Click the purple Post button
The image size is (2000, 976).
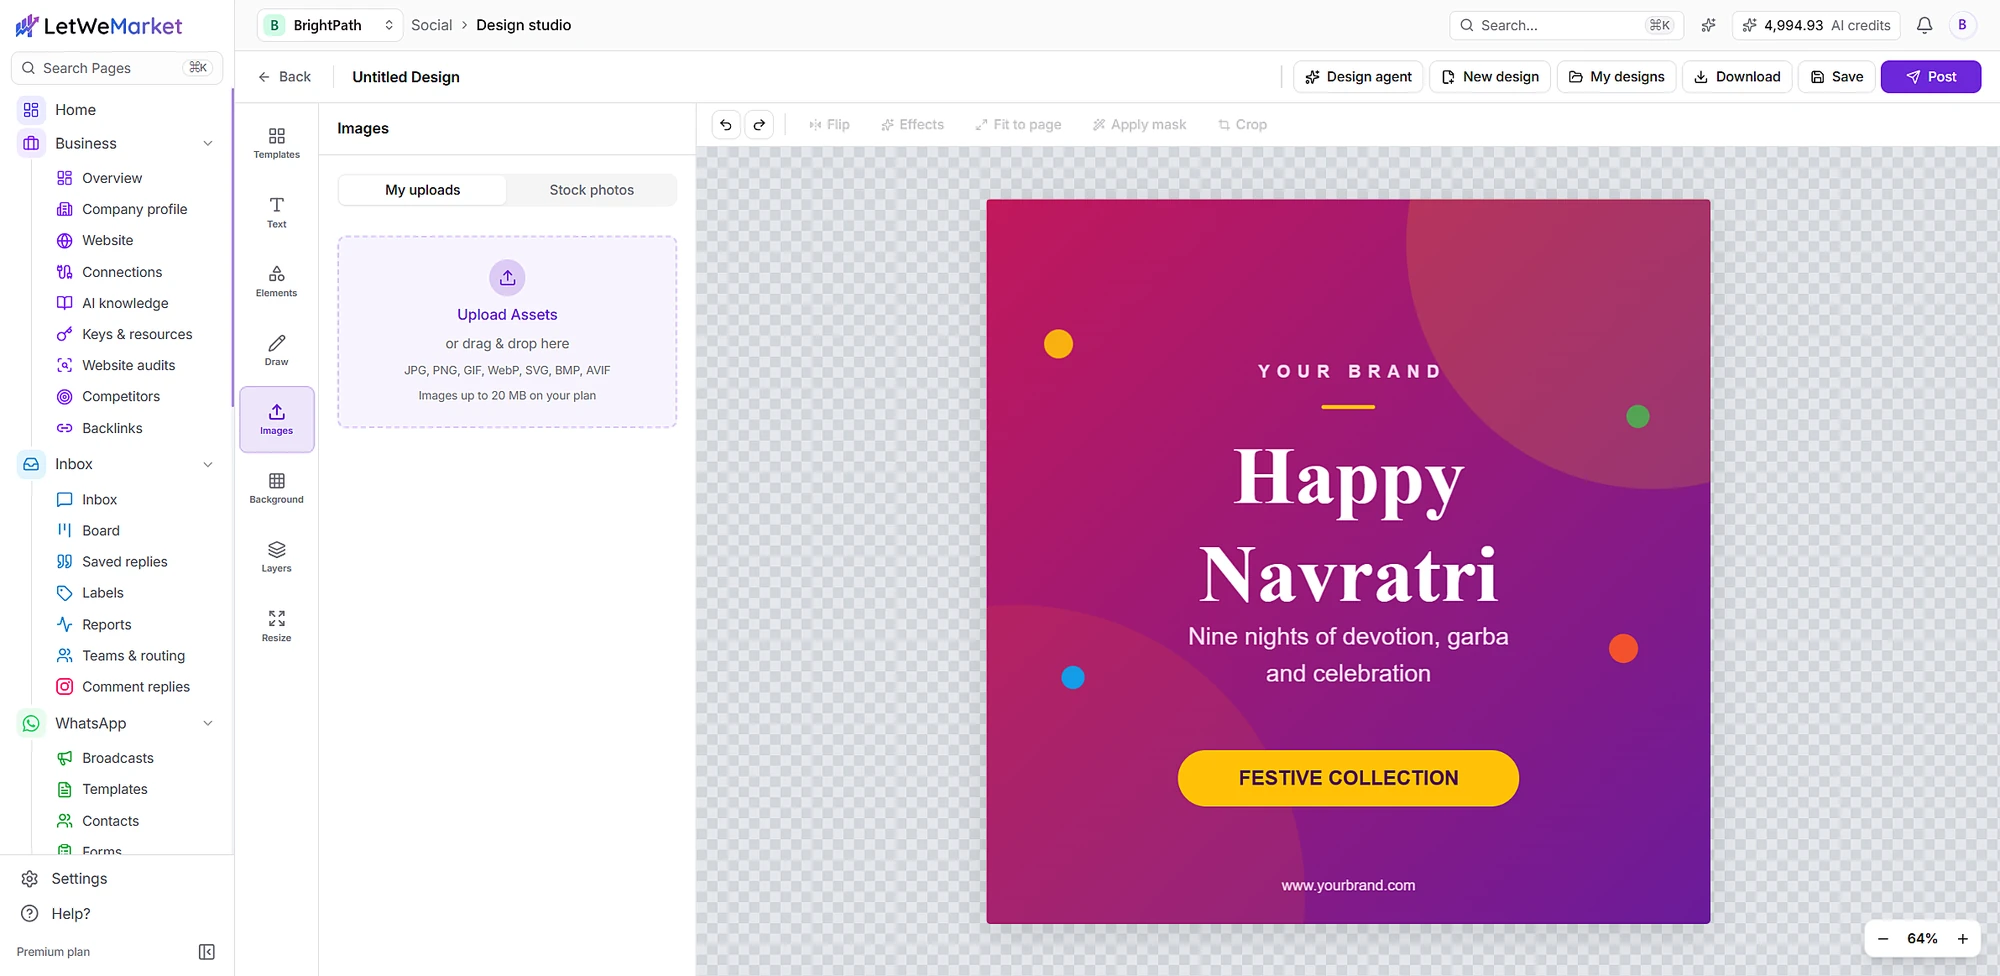pyautogui.click(x=1930, y=77)
